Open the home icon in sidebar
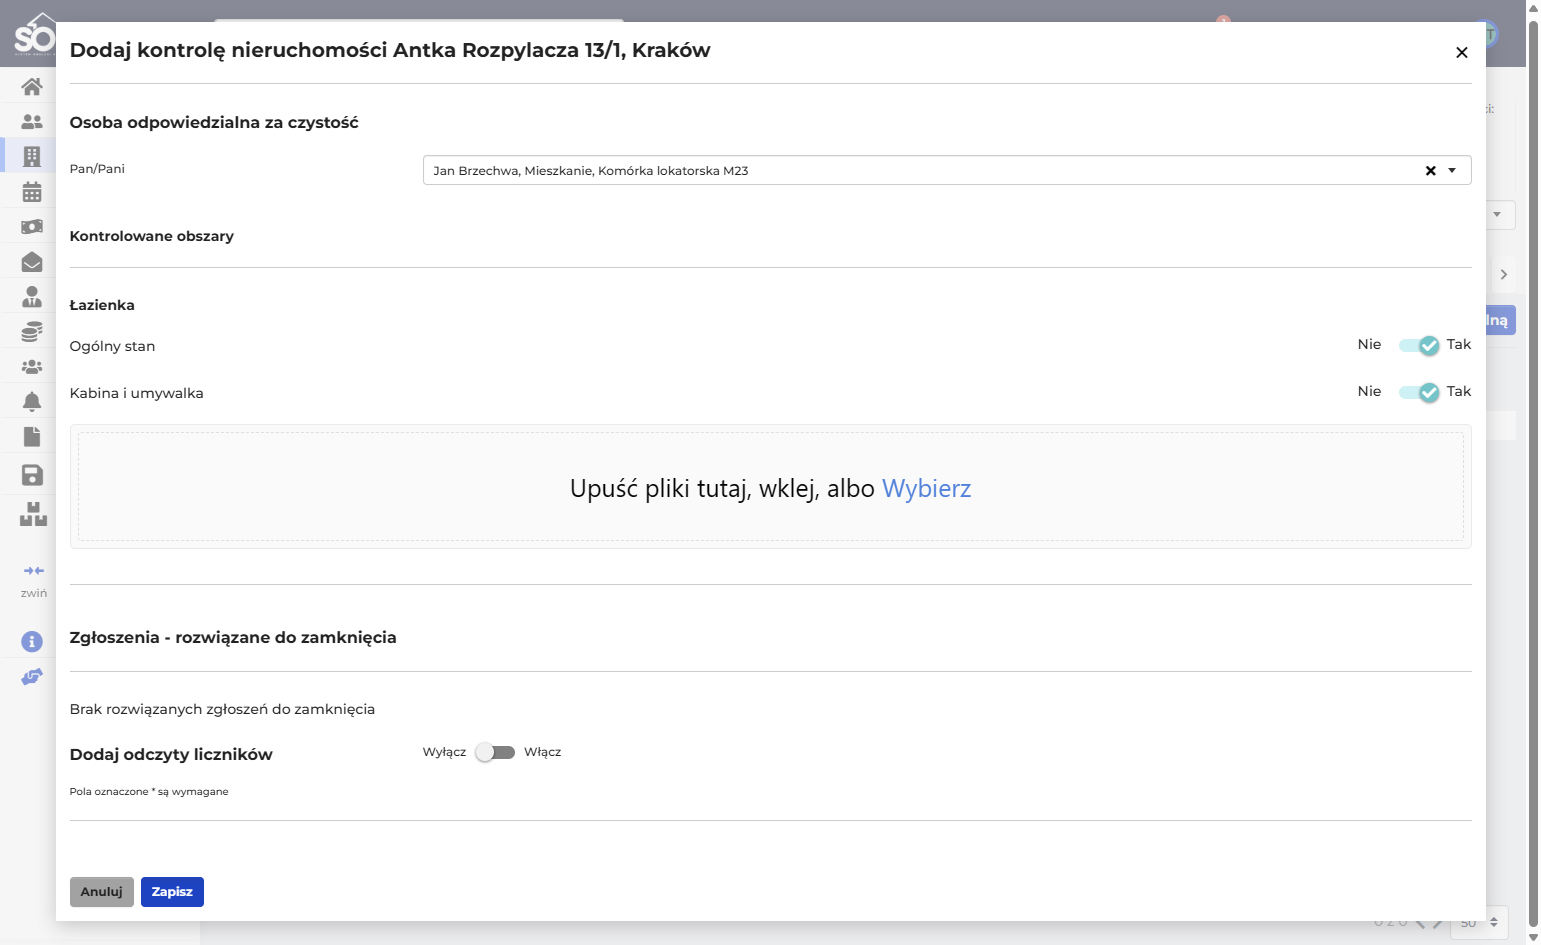 [32, 87]
